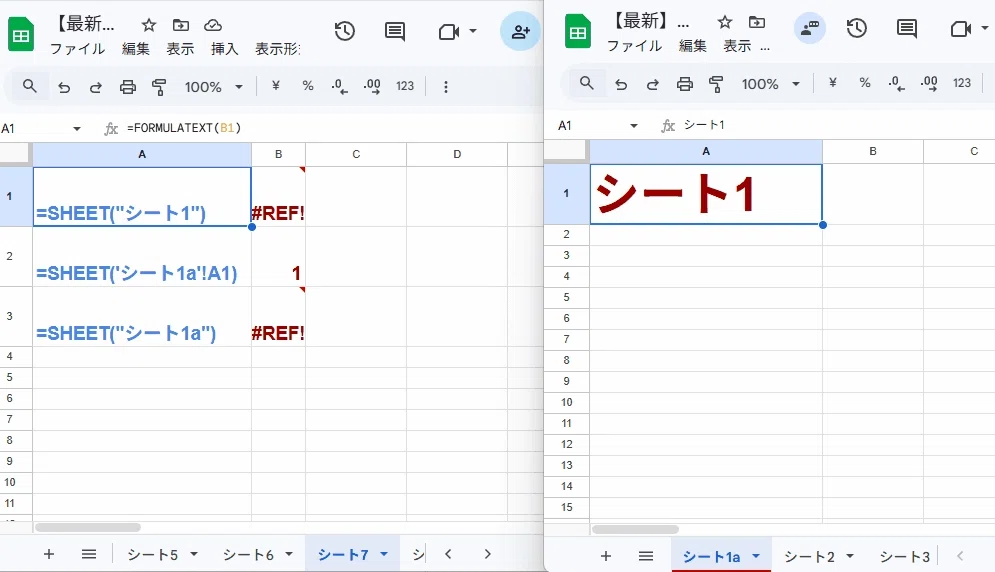The height and width of the screenshot is (572, 995).
Task: Open the 表示 menu in right window
Action: click(737, 46)
